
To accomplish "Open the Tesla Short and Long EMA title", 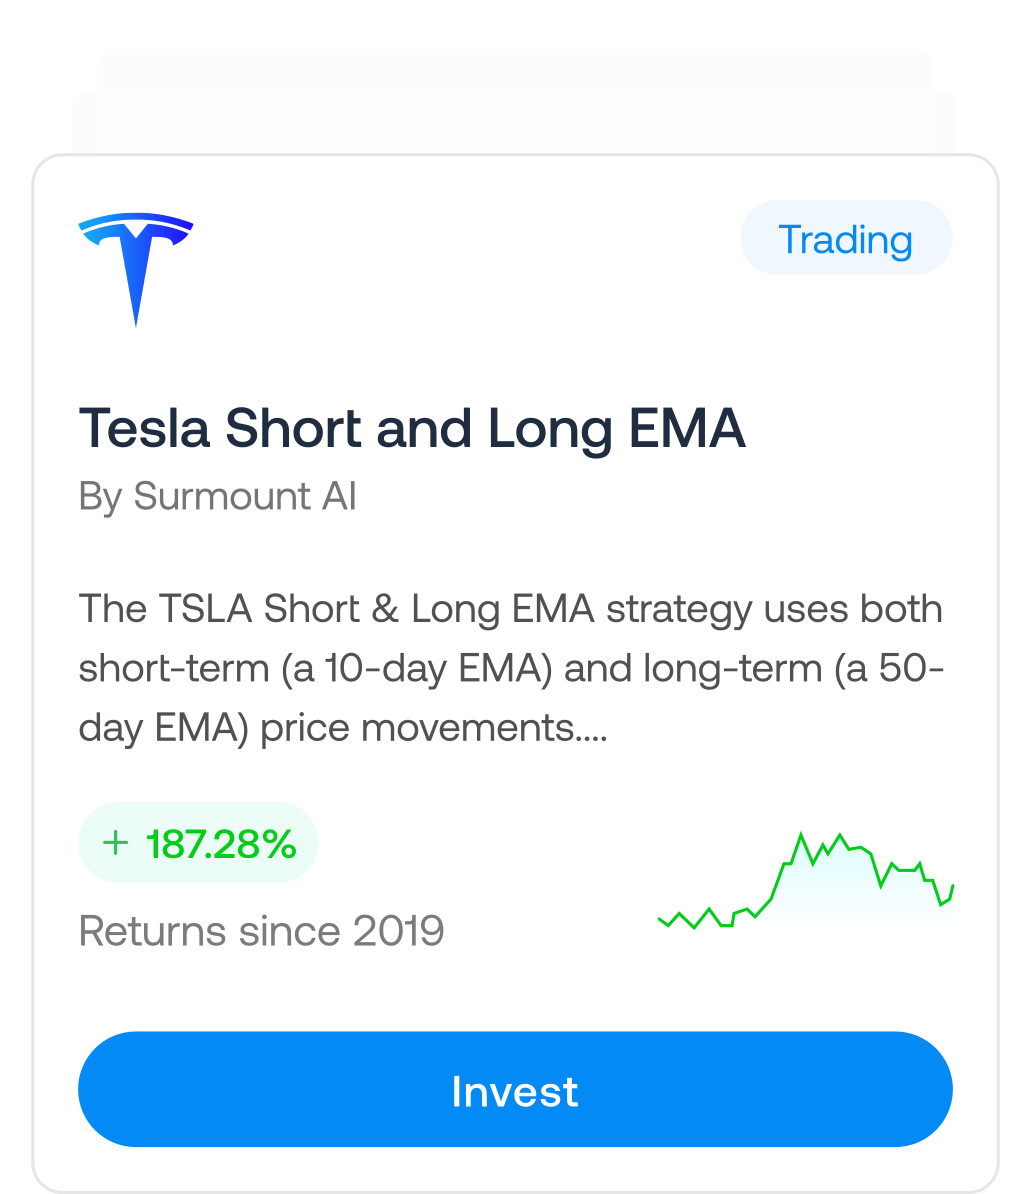I will point(412,430).
